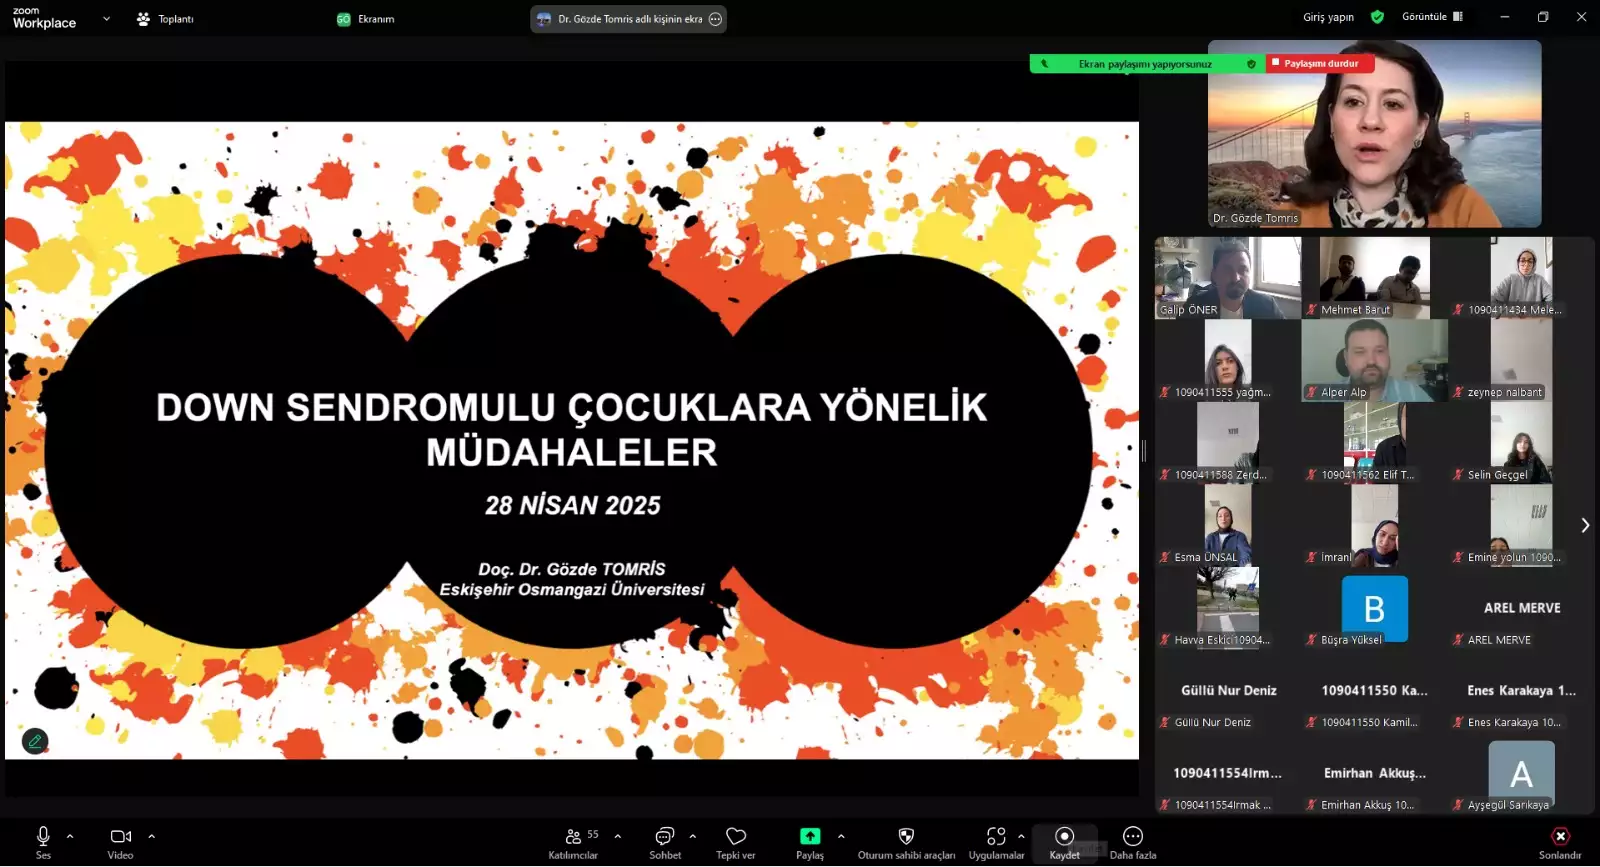Click Ayşegül Sarıkaya A avatar tile

(1521, 774)
